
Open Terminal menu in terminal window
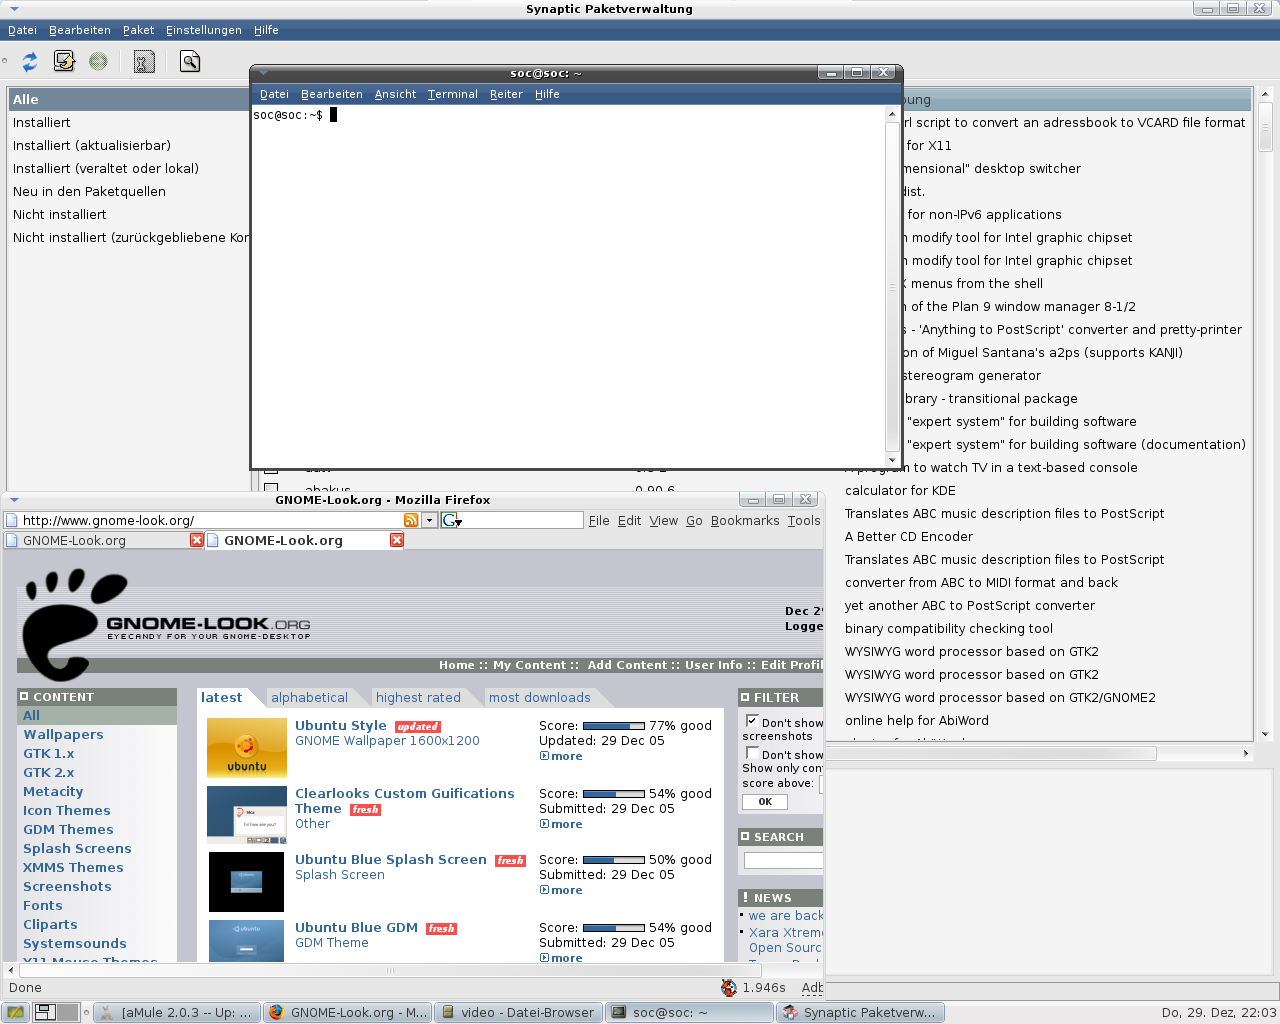(x=453, y=94)
